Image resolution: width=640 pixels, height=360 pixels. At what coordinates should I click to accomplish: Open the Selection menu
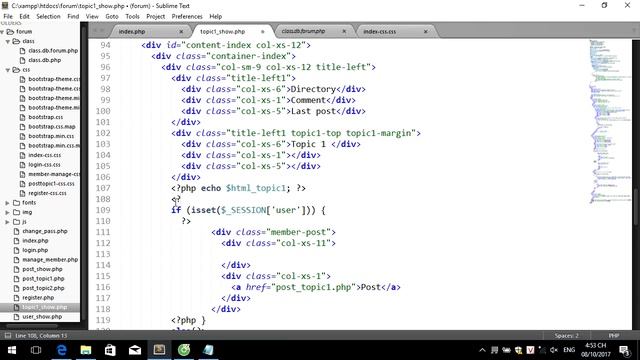pyautogui.click(x=48, y=16)
